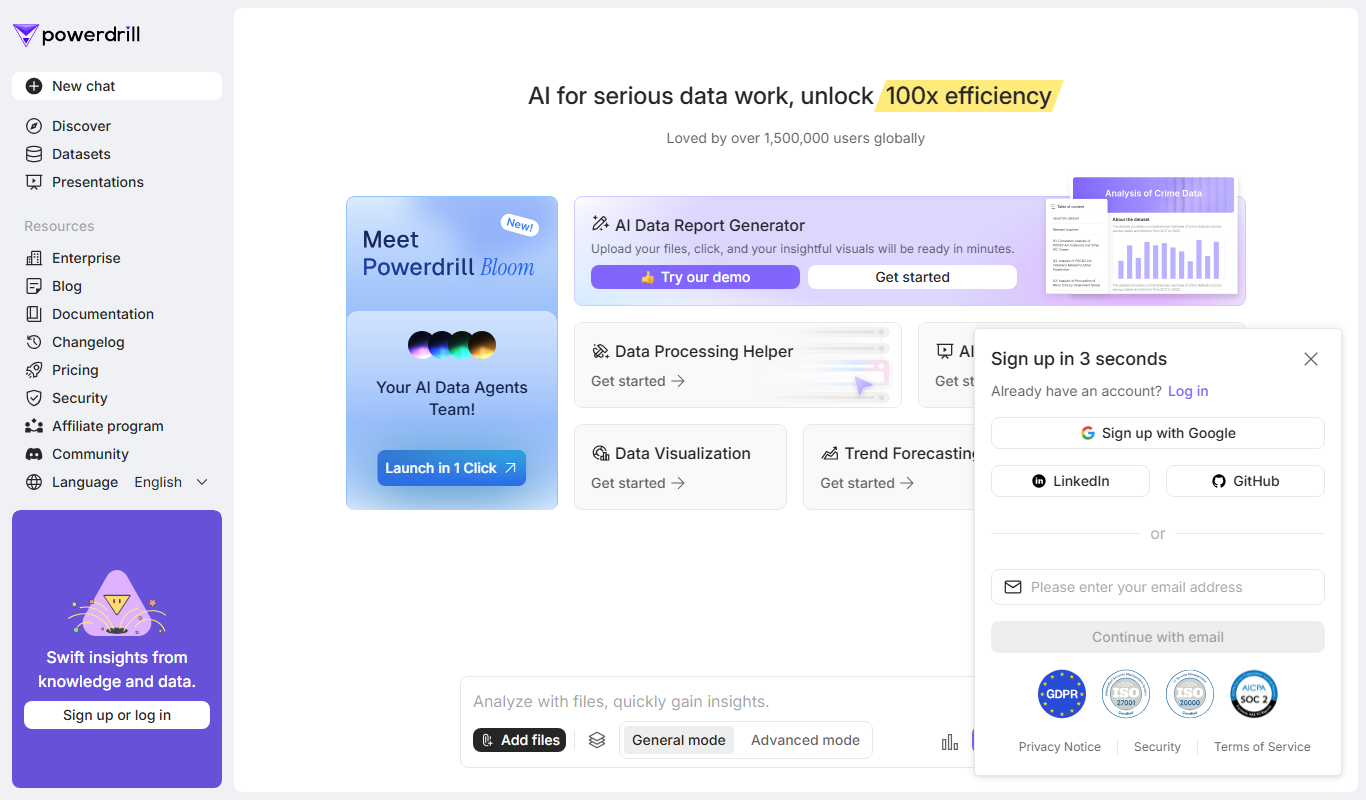The image size is (1366, 800).
Task: Click the Trend Forecasting chart icon
Action: pos(829,453)
